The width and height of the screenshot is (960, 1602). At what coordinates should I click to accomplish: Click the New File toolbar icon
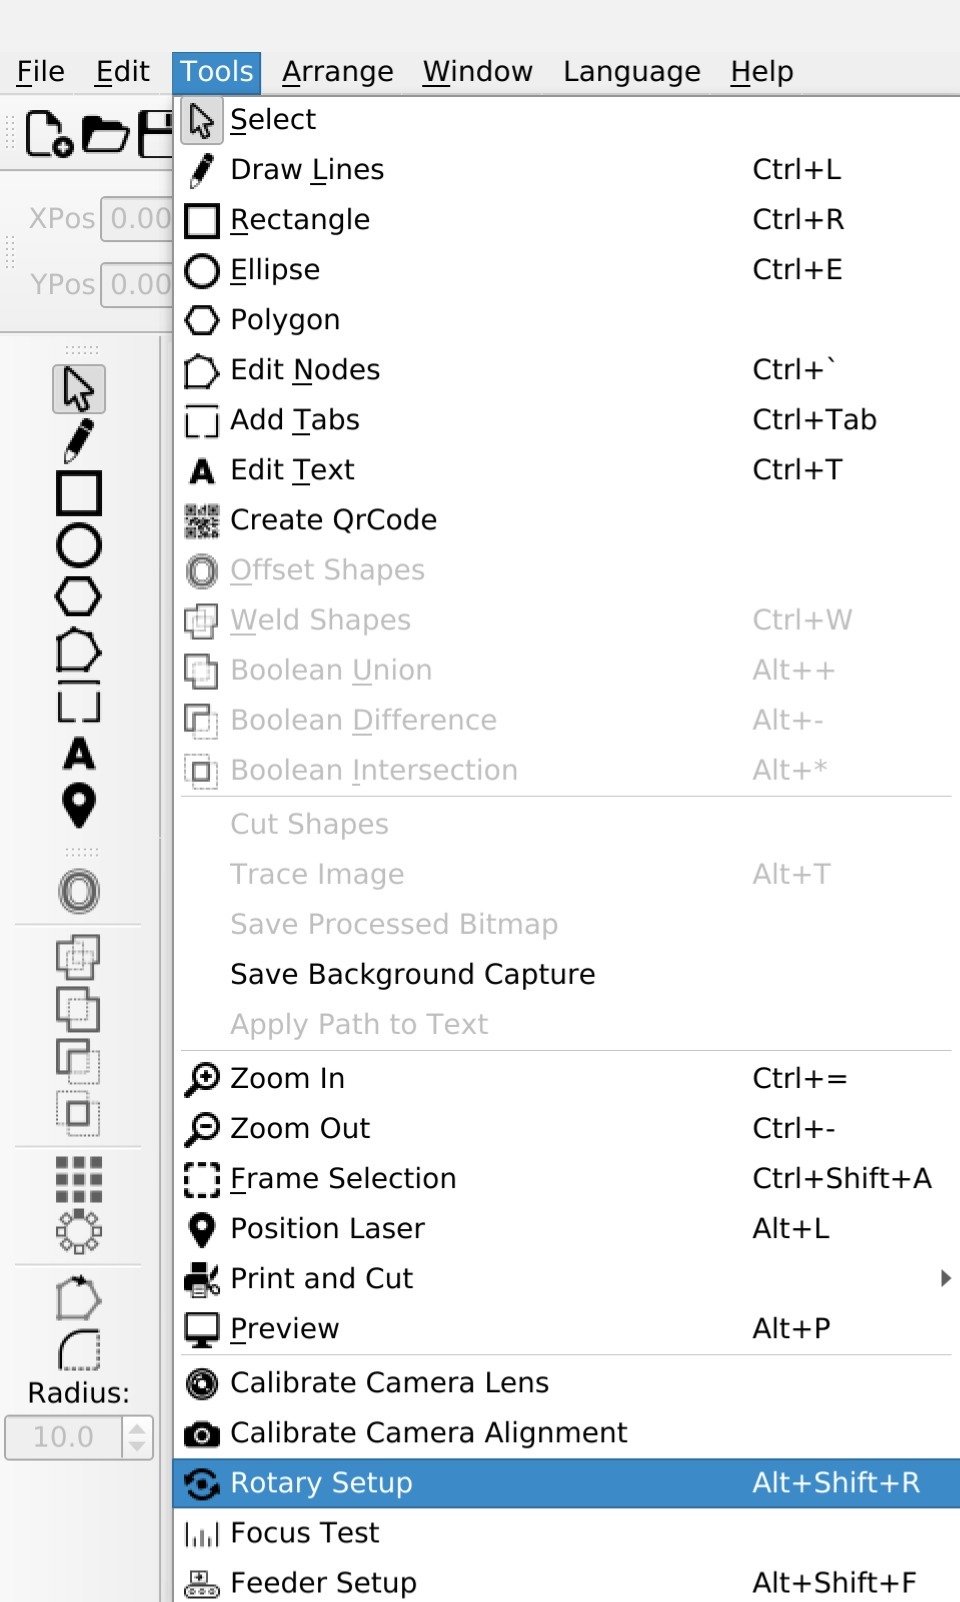tap(48, 134)
